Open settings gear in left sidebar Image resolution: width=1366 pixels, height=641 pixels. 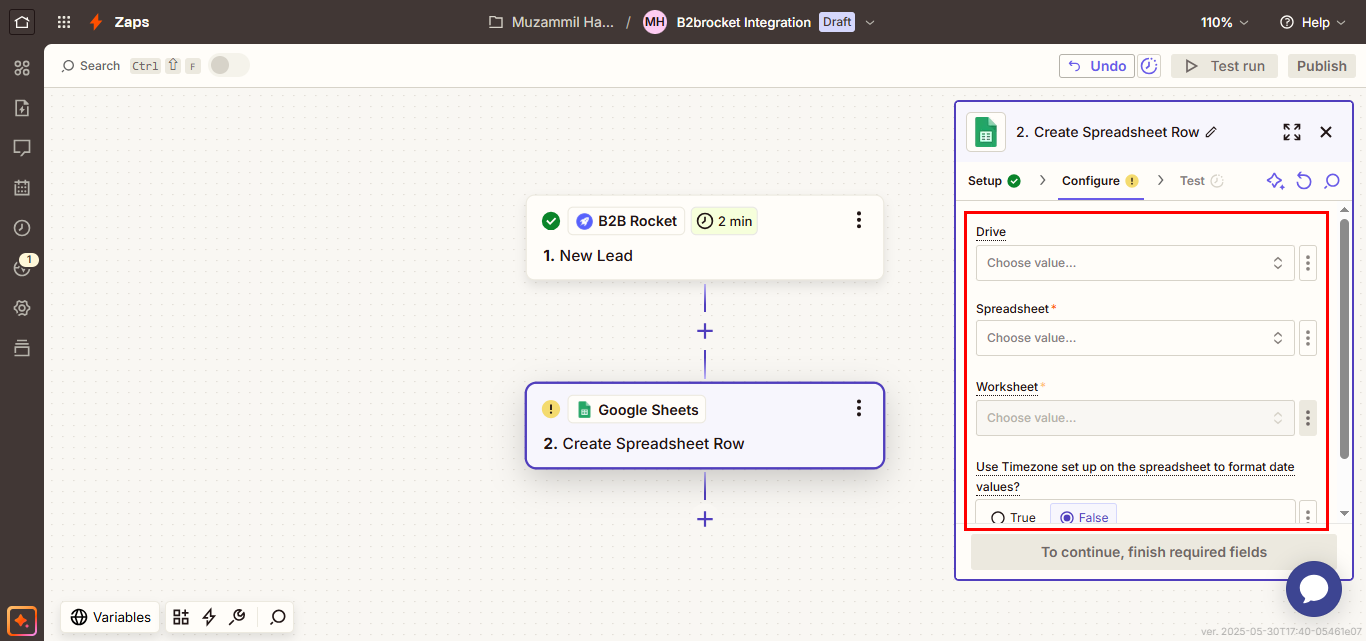22,308
